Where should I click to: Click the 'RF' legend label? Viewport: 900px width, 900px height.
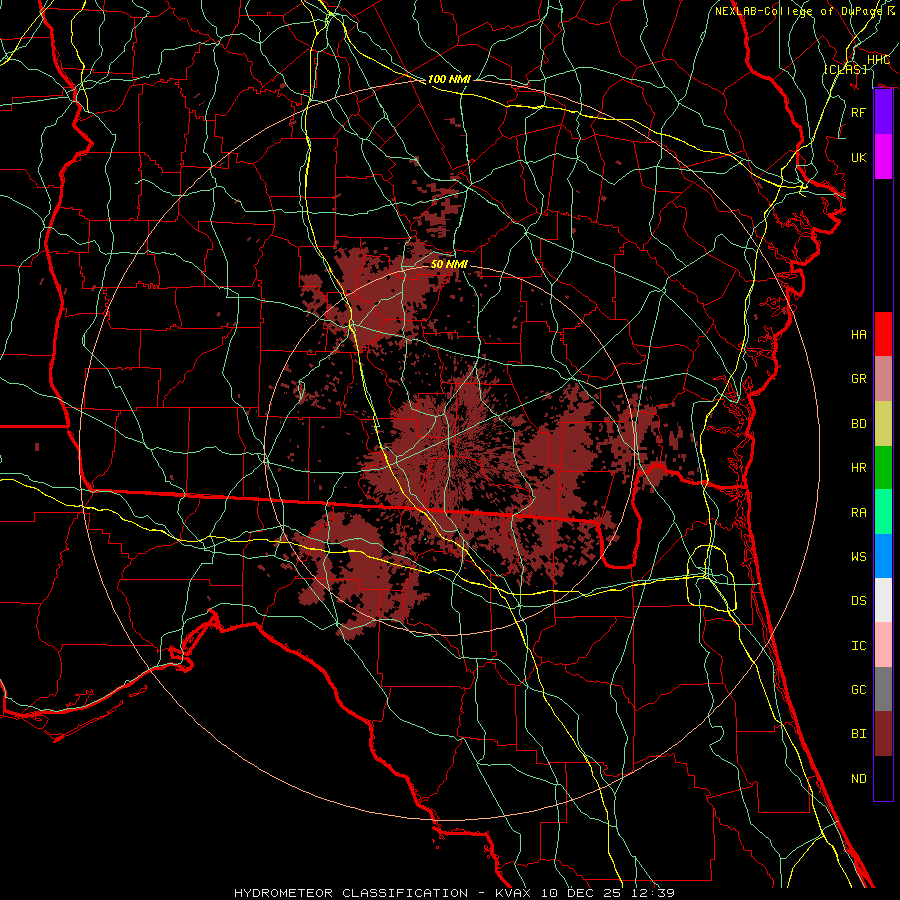859,112
